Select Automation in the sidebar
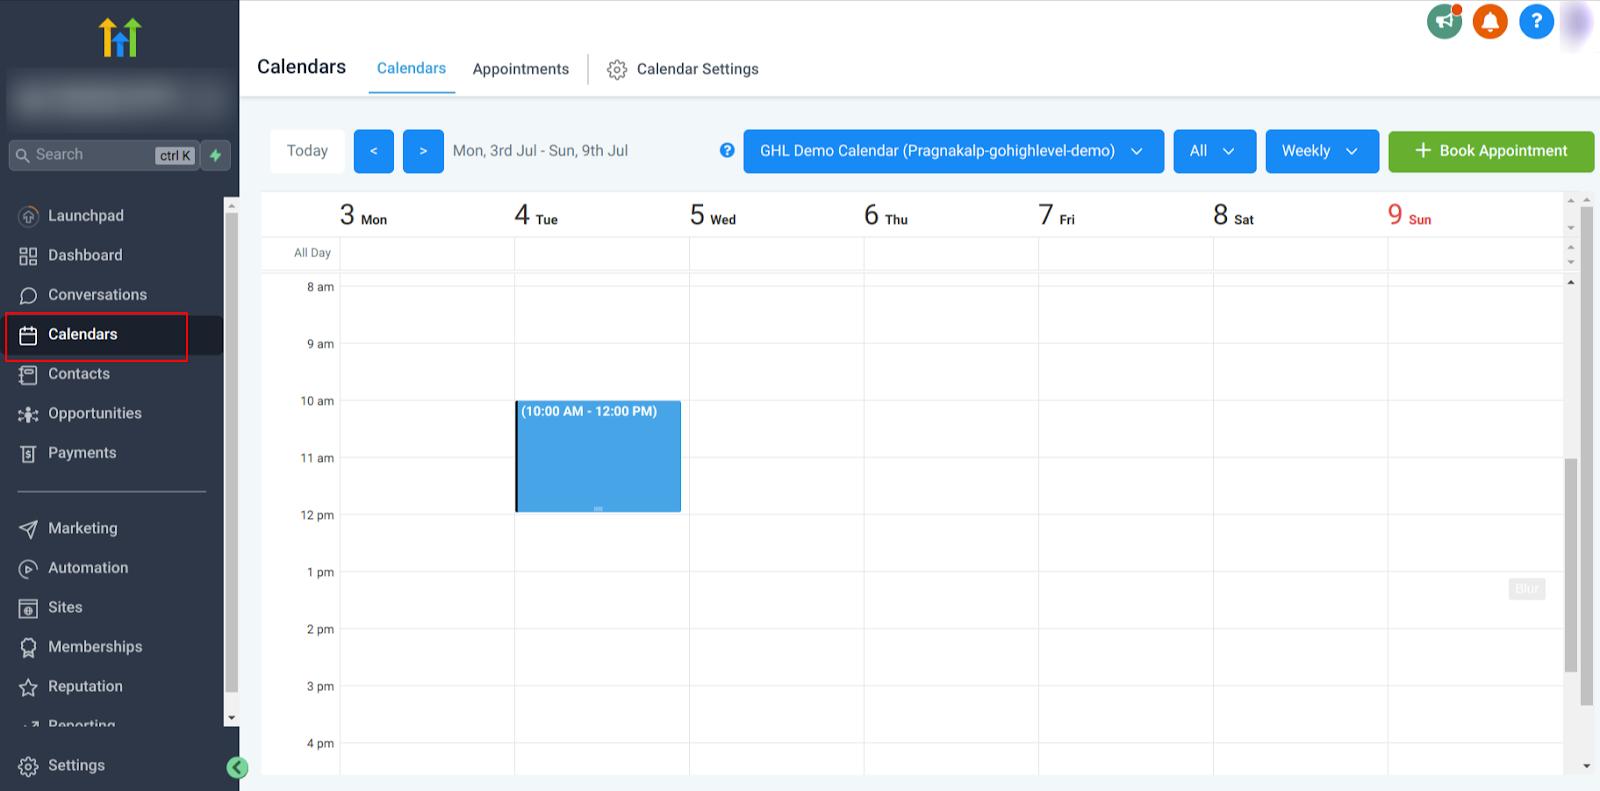The height and width of the screenshot is (791, 1600). (x=88, y=568)
